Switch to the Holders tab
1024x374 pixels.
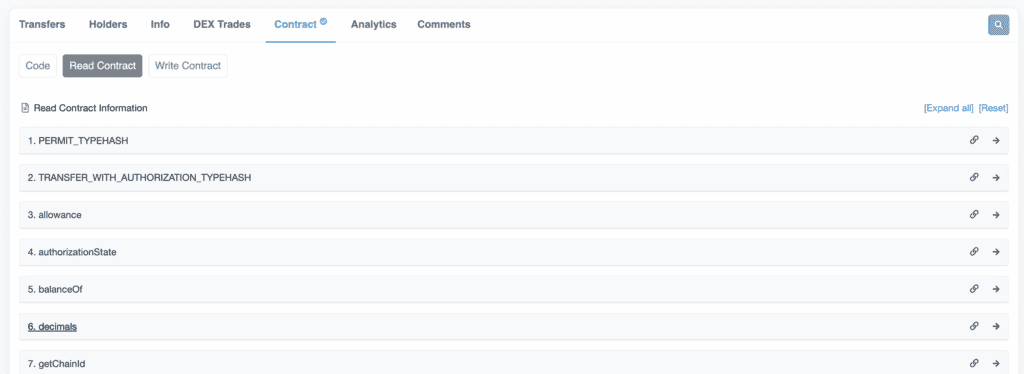[x=108, y=25]
